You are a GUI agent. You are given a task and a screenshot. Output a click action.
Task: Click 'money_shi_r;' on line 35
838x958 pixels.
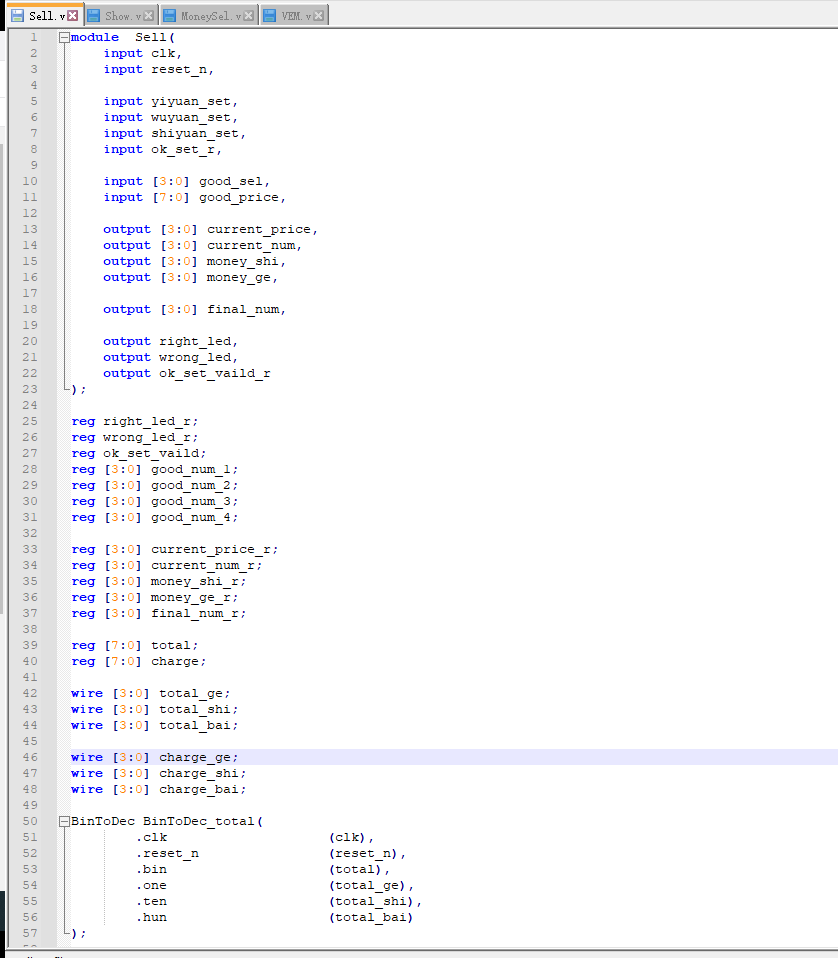coord(198,582)
